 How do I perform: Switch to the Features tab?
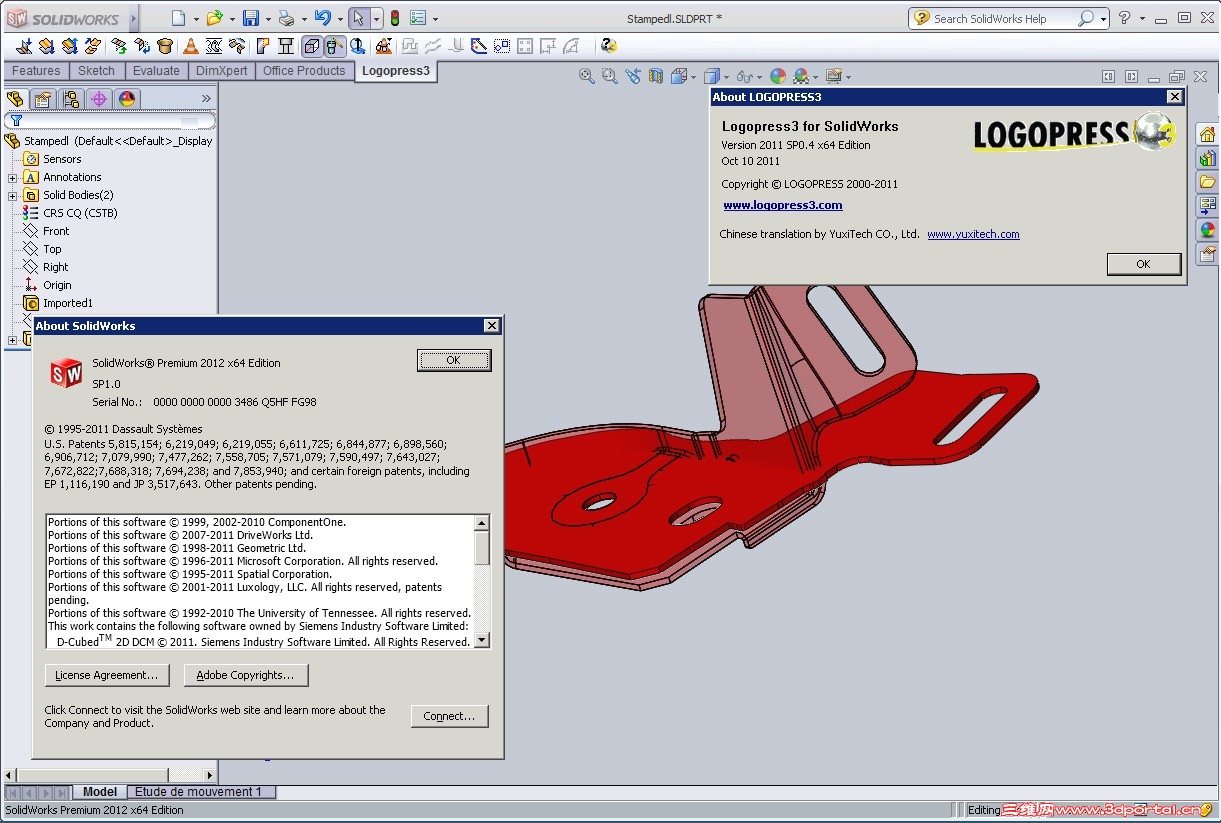click(36, 71)
